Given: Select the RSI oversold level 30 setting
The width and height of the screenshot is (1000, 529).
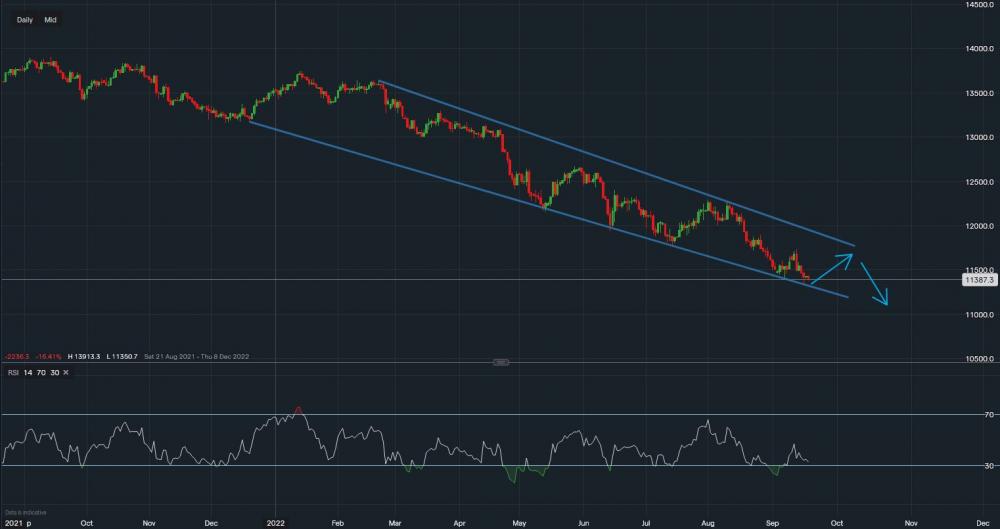Looking at the screenshot, I should point(55,374).
